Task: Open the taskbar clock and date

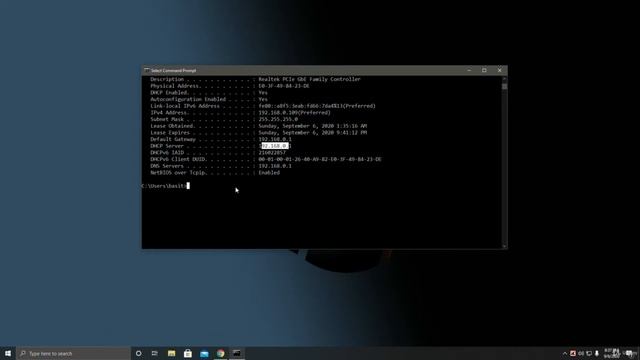Action: pyautogui.click(x=612, y=353)
